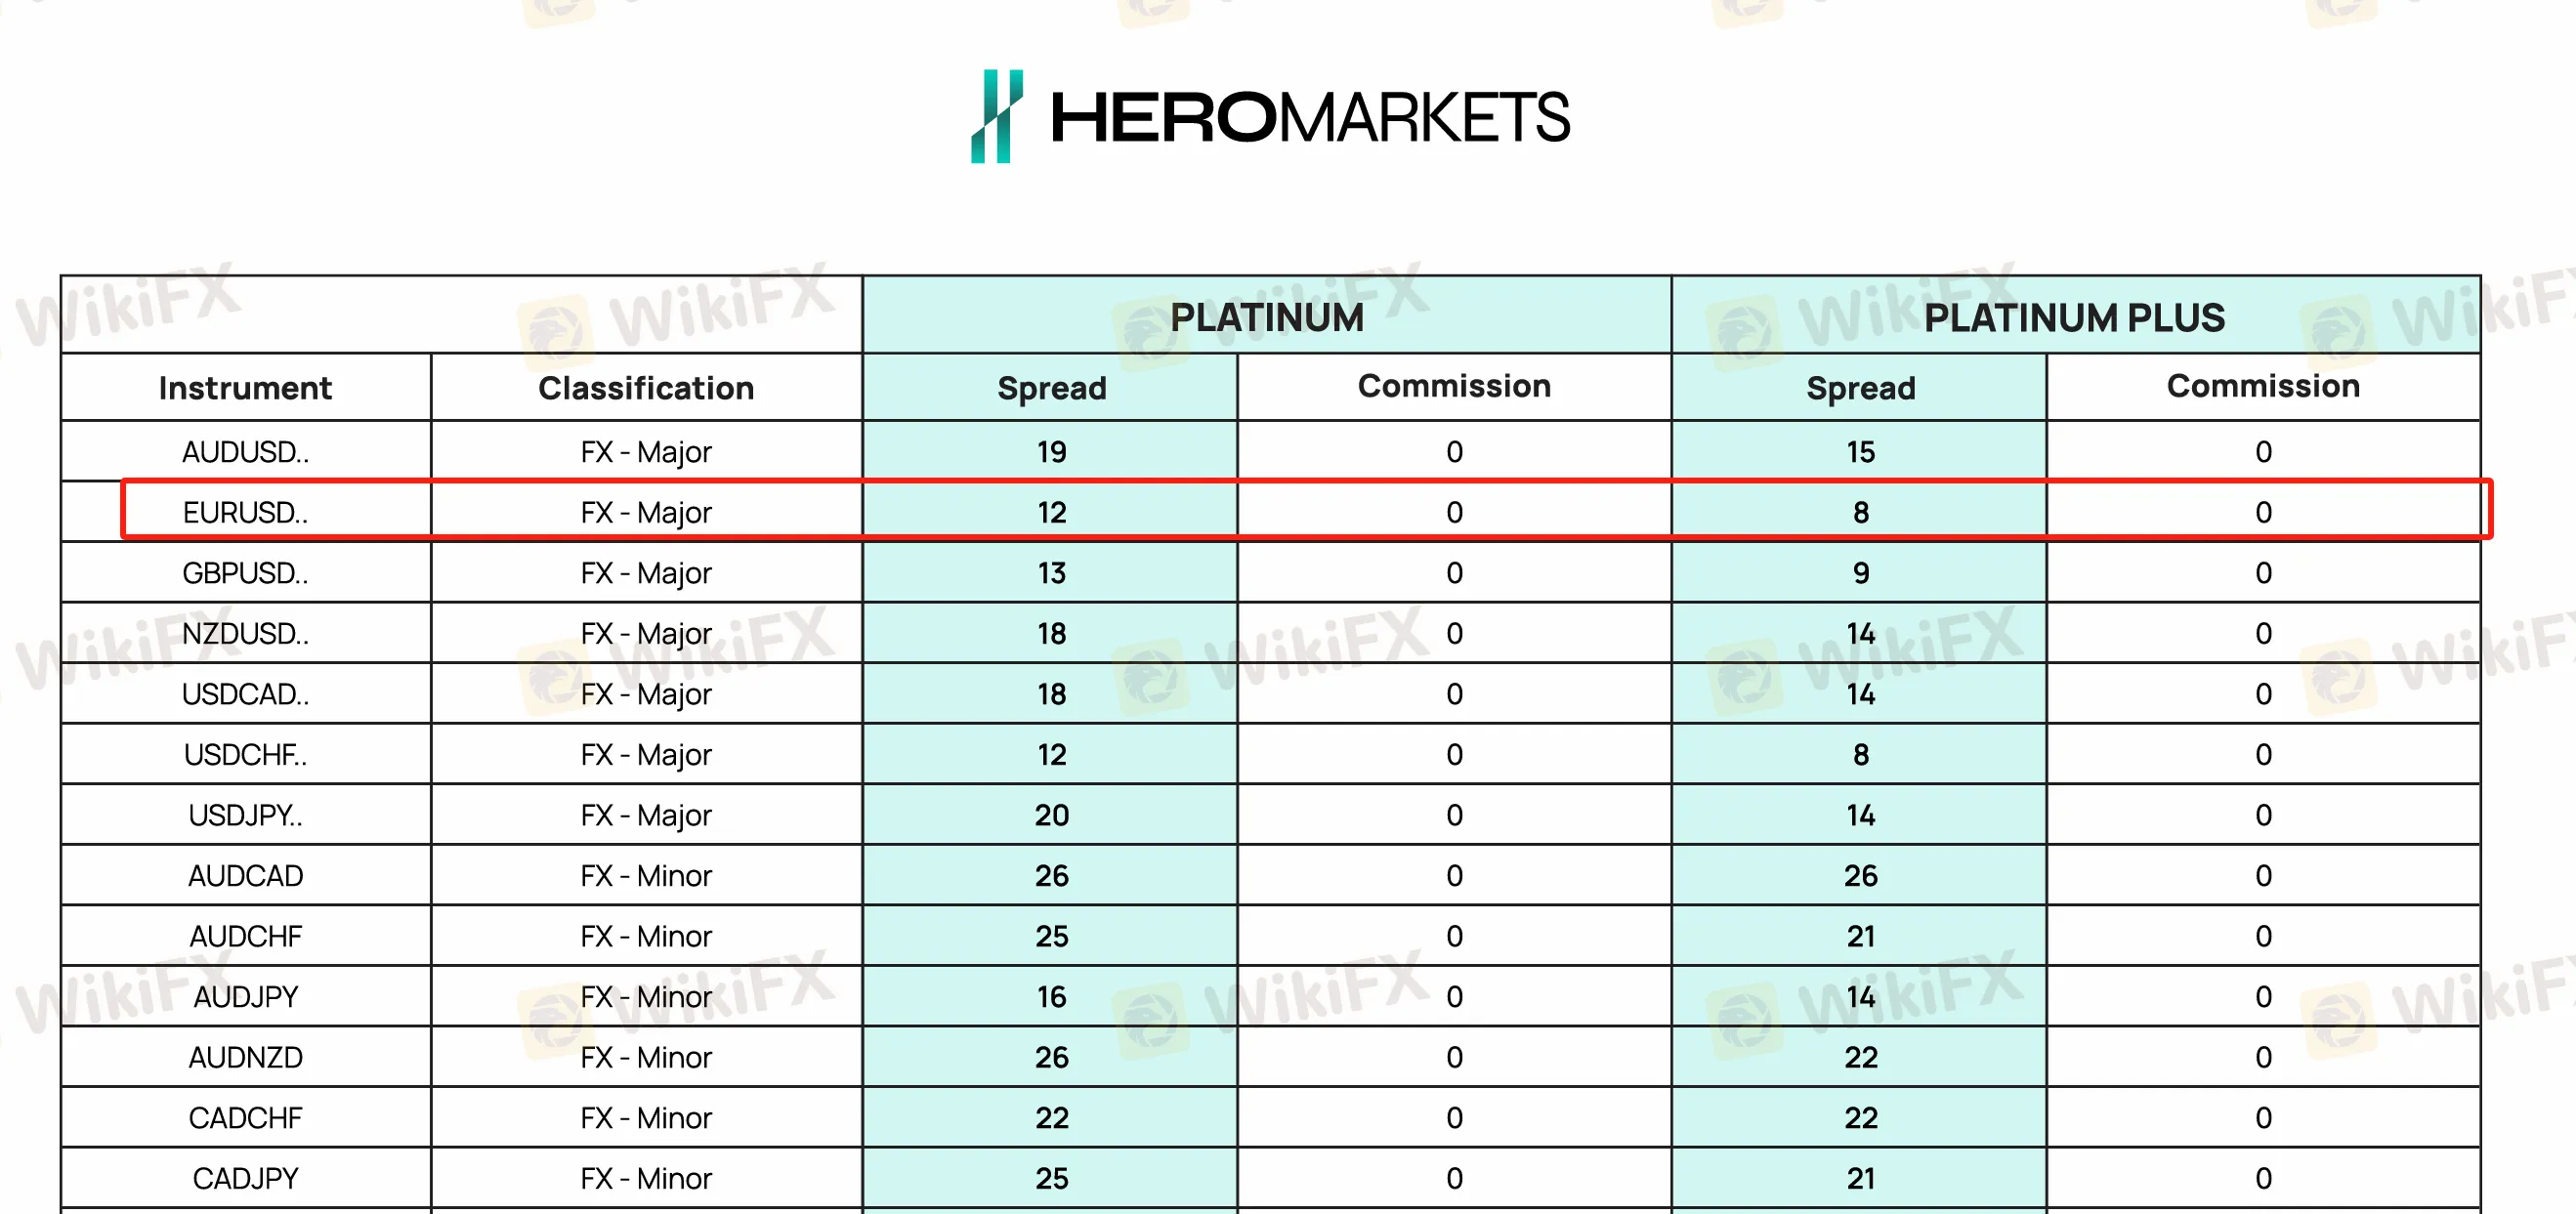Click the Platinum Plus Commission column header
This screenshot has height=1214, width=2576.
point(2263,387)
